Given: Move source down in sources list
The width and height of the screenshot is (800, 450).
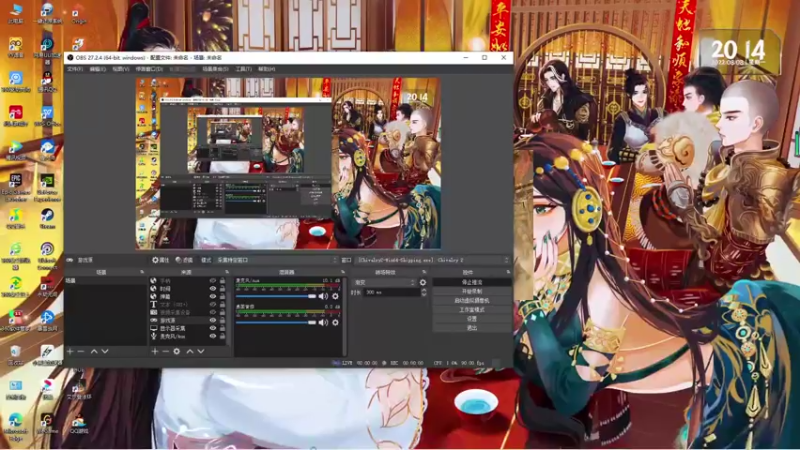Looking at the screenshot, I should click(201, 352).
